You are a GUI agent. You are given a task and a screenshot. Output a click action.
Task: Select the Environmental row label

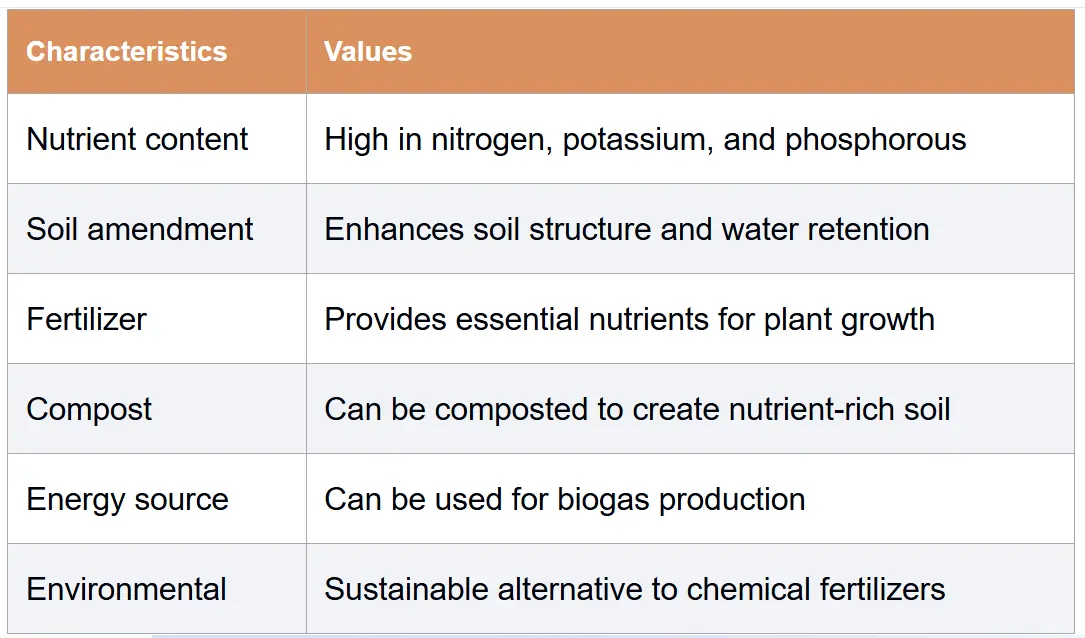pyautogui.click(x=127, y=589)
